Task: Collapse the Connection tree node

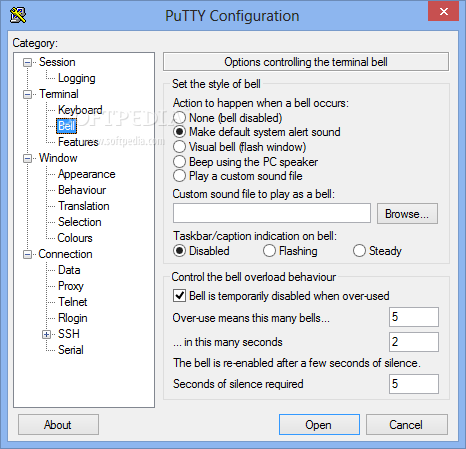Action: pyautogui.click(x=27, y=254)
